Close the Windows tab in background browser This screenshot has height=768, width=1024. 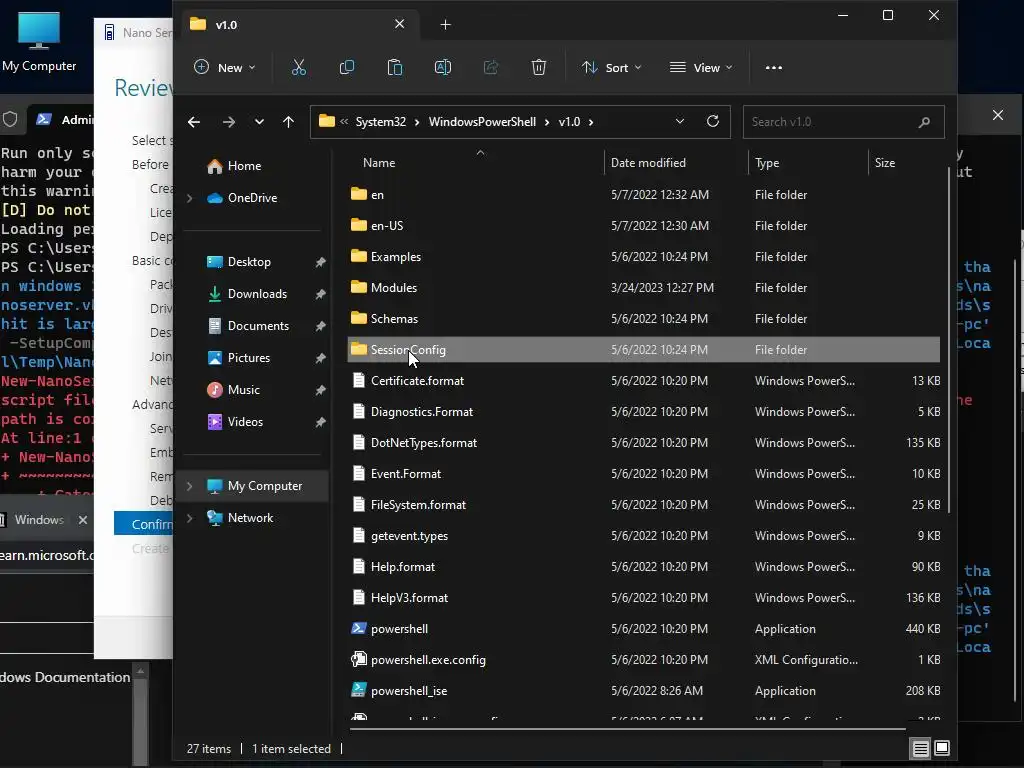83,520
